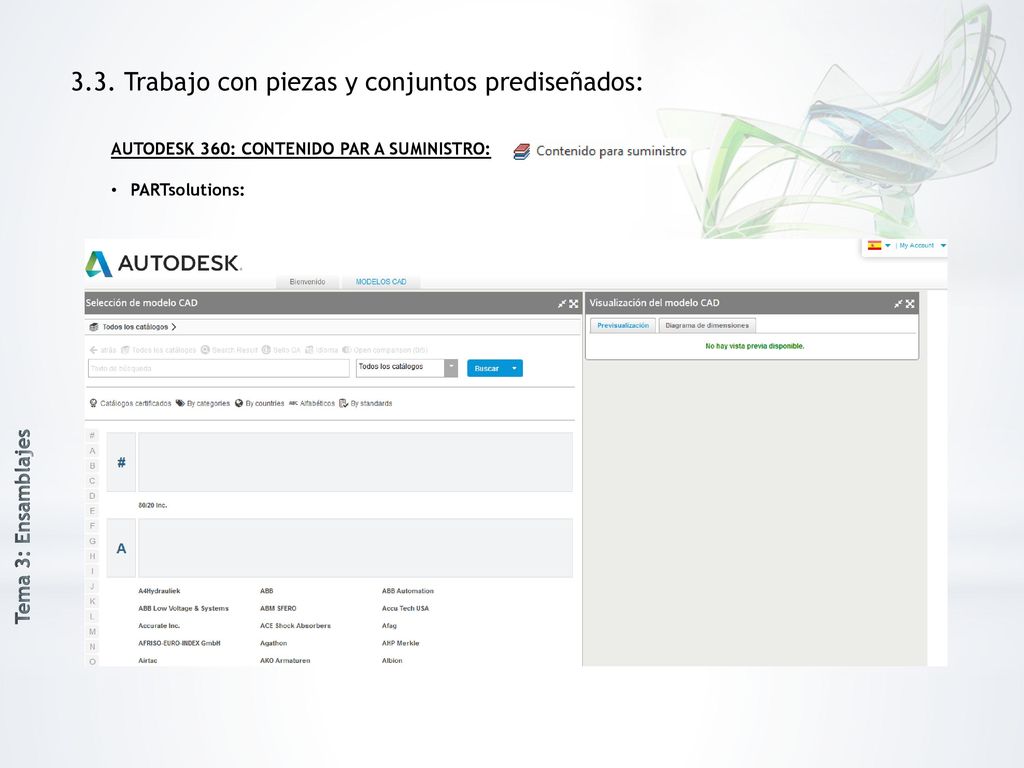The image size is (1024, 768).
Task: Switch to the Bienvenido tab
Action: coord(307,282)
